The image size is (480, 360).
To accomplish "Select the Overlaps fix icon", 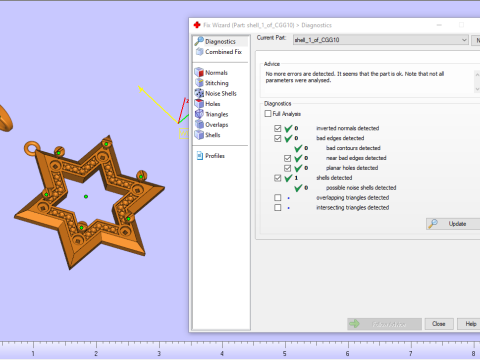I will pos(199,124).
